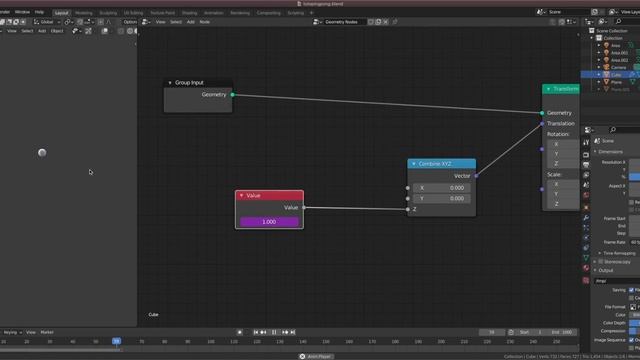Toggle the checkbox below Aspect Y
Image resolution: width=640 pixels, height=360 pixels.
click(631, 202)
